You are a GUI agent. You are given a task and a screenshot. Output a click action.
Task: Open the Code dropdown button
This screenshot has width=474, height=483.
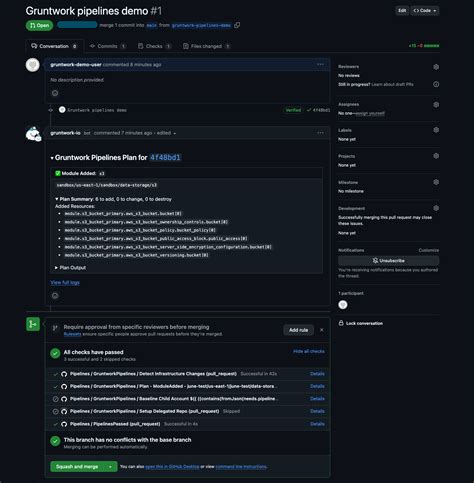click(x=425, y=11)
